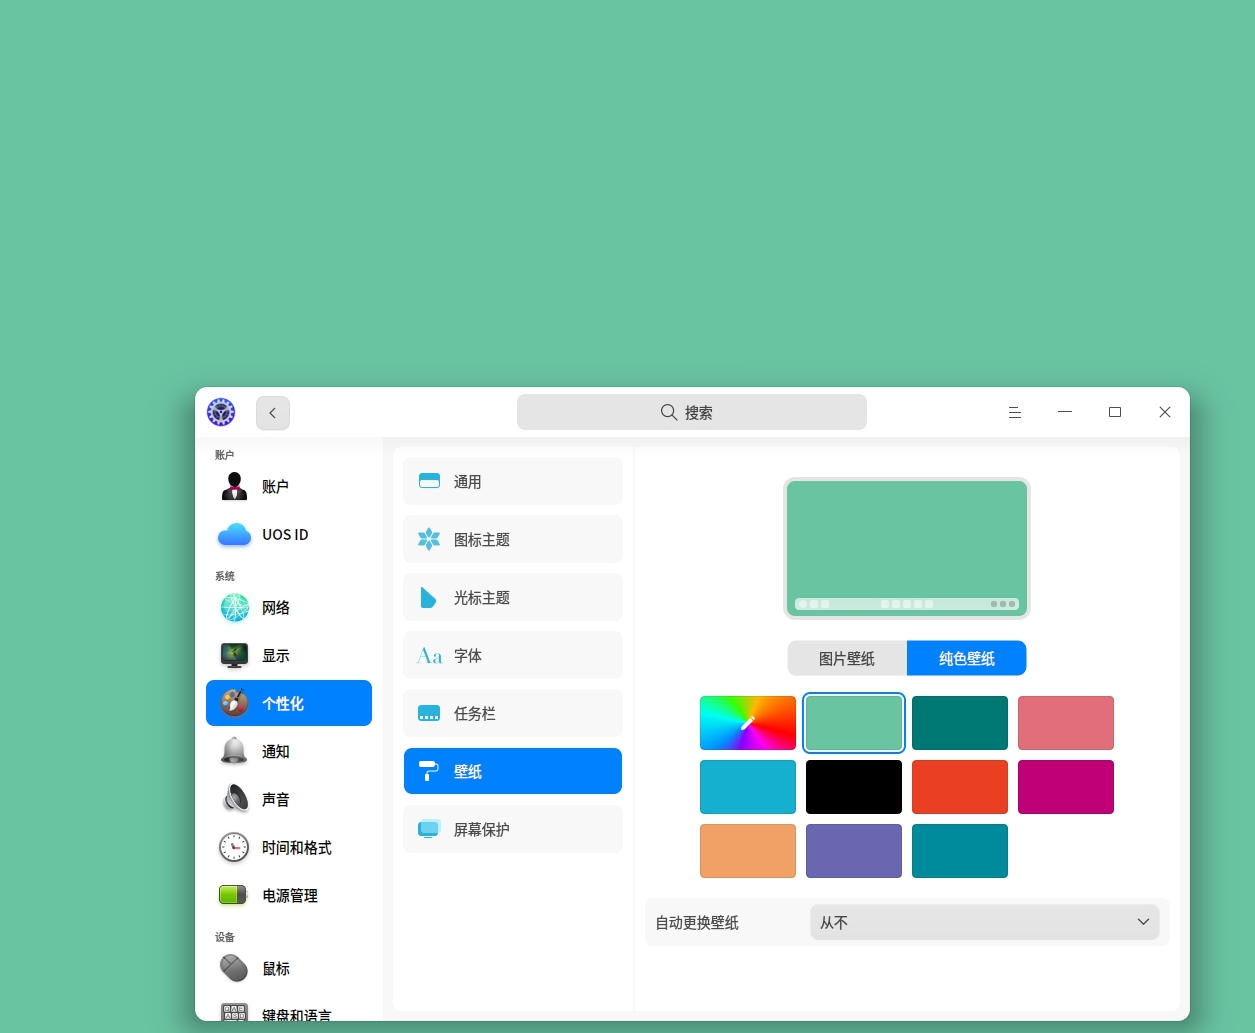Open 电源管理 battery icon

(234, 895)
